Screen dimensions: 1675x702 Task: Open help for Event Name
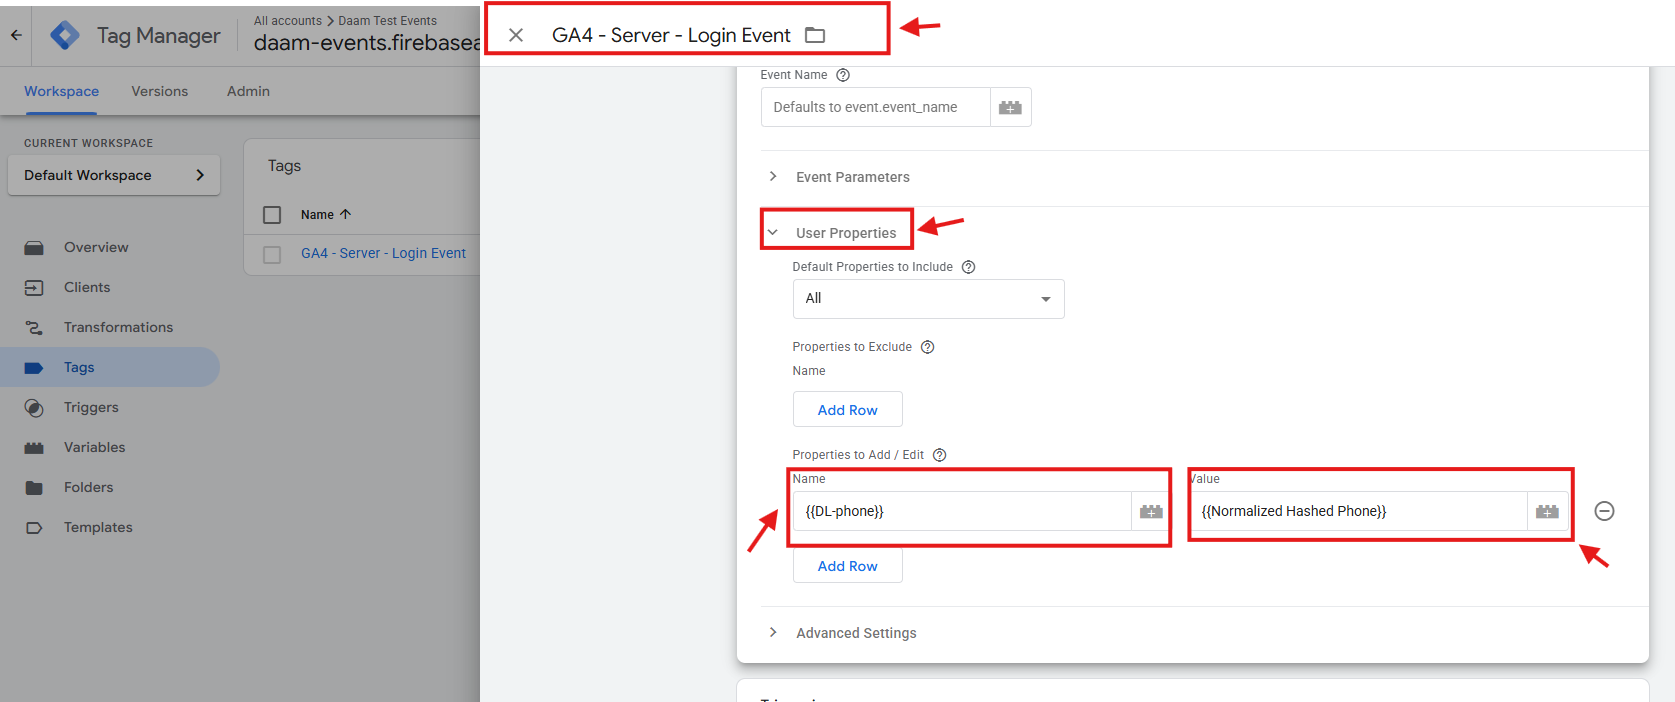coord(843,75)
